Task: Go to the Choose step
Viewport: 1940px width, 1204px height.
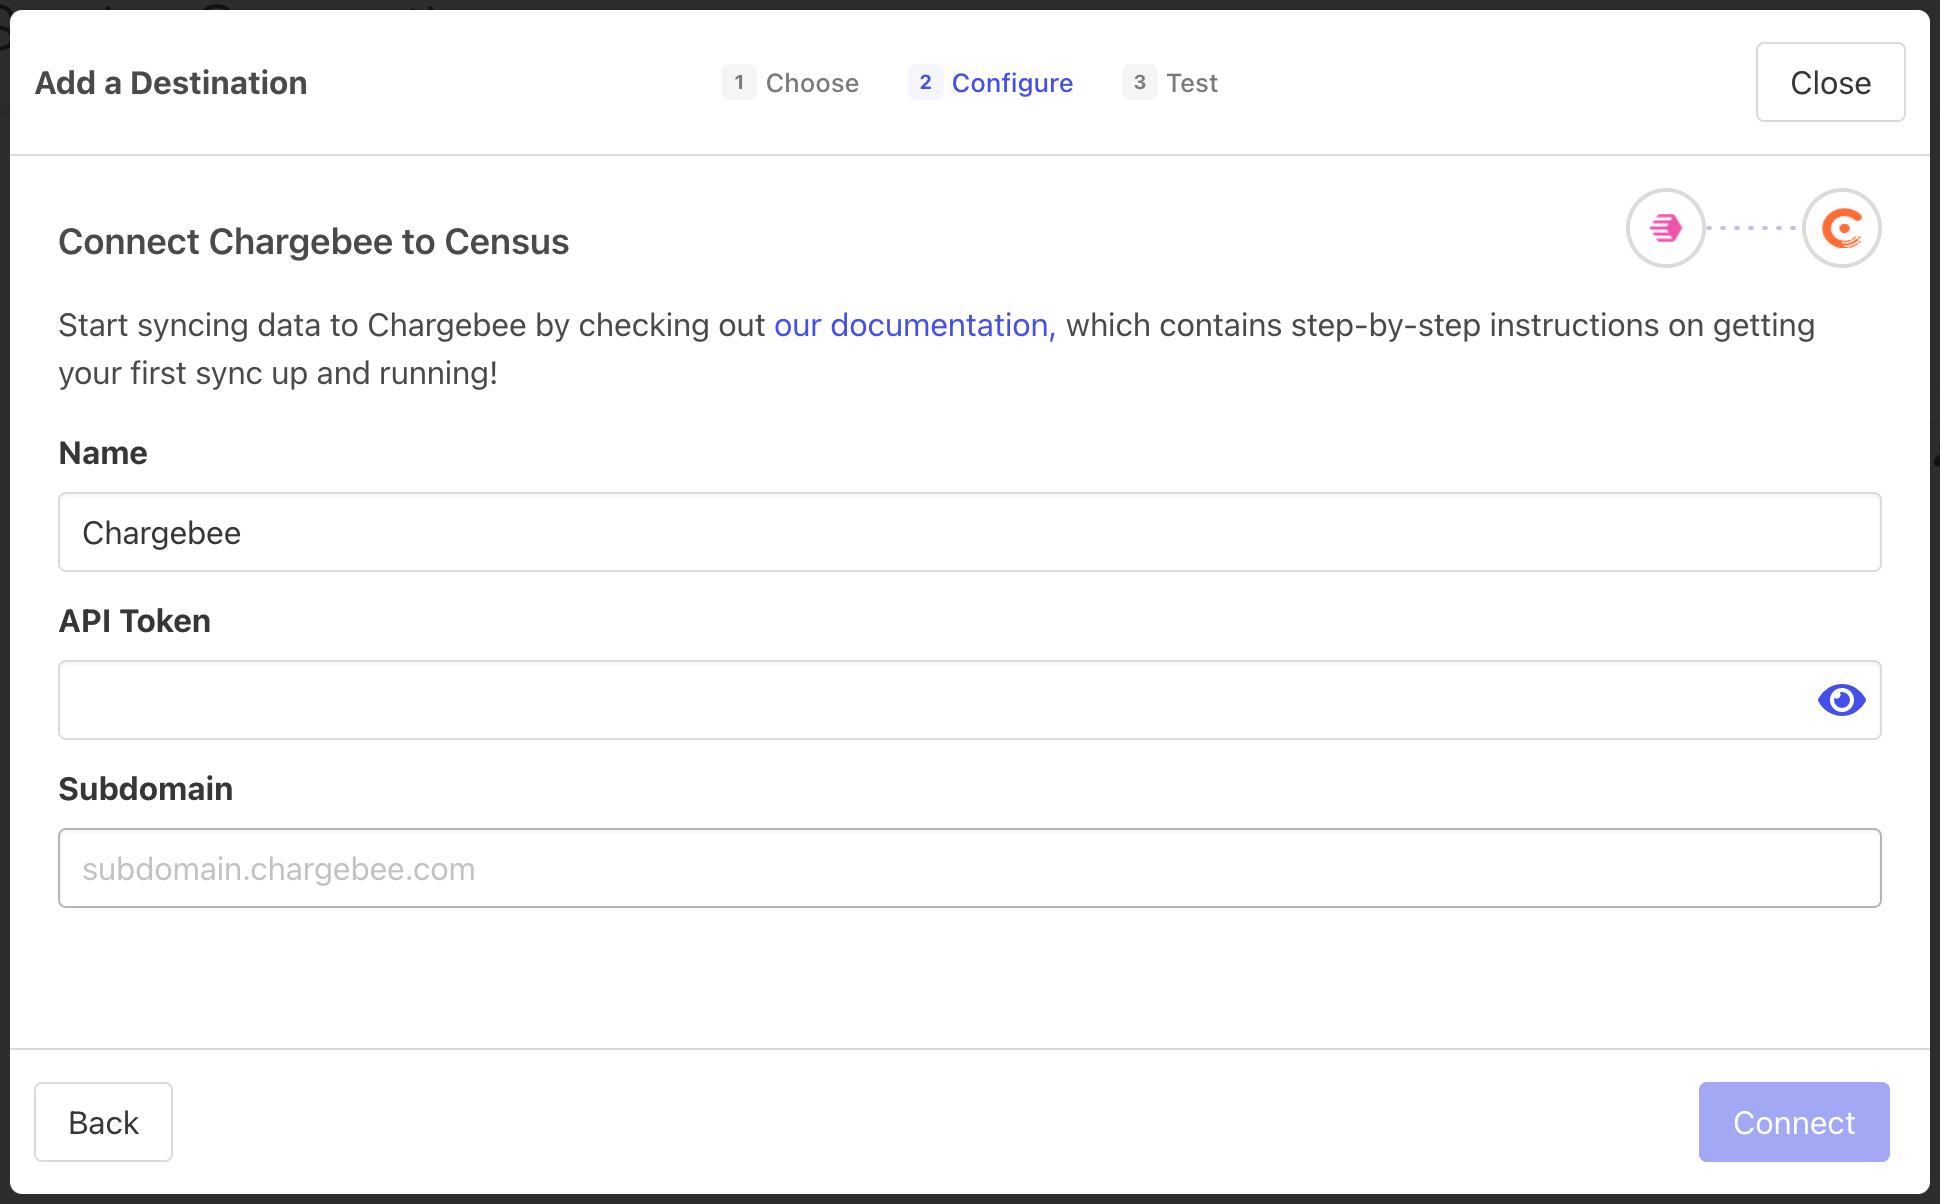Action: tap(811, 83)
